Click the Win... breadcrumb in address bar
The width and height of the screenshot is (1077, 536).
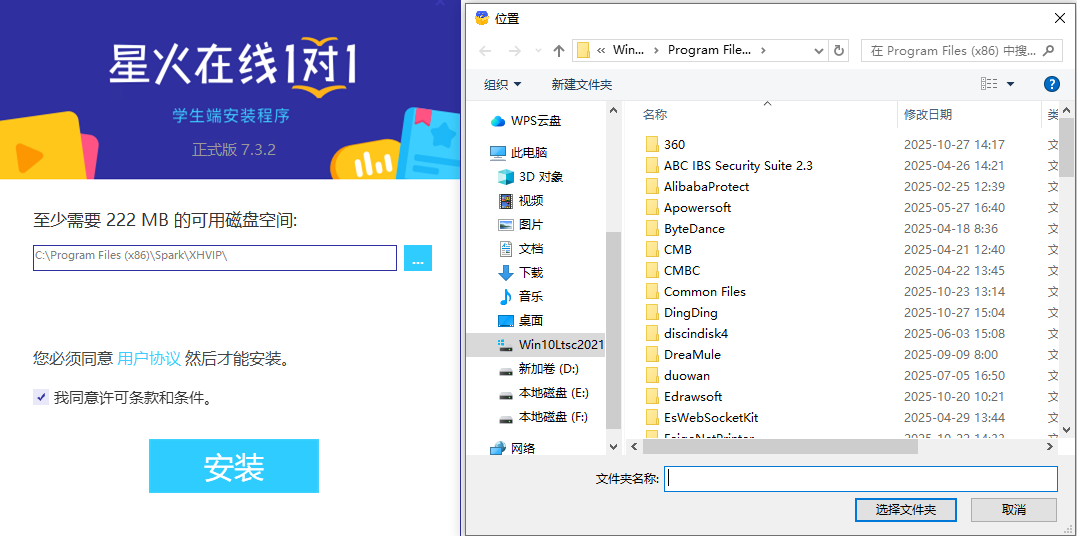628,50
